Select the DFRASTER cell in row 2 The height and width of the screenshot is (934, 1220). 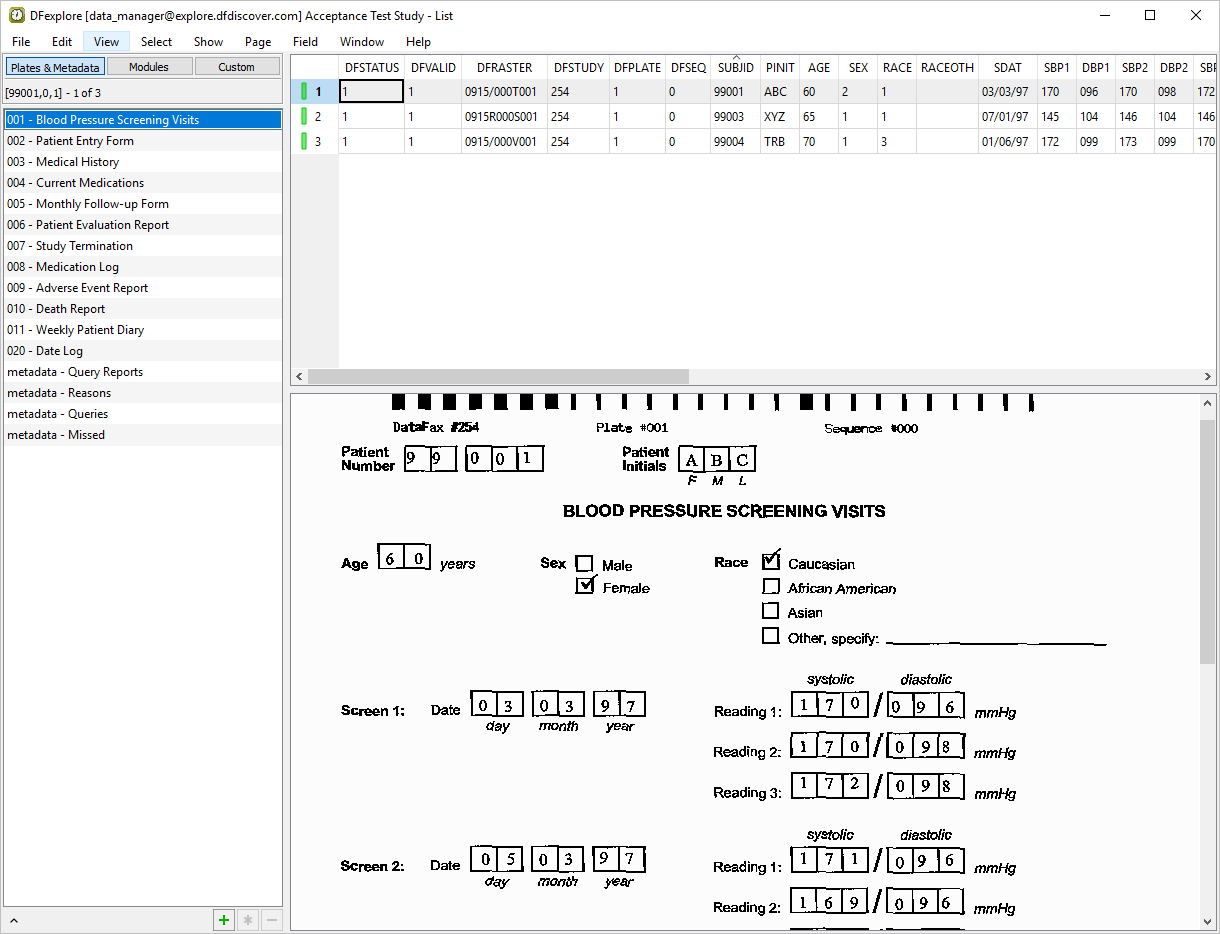503,117
